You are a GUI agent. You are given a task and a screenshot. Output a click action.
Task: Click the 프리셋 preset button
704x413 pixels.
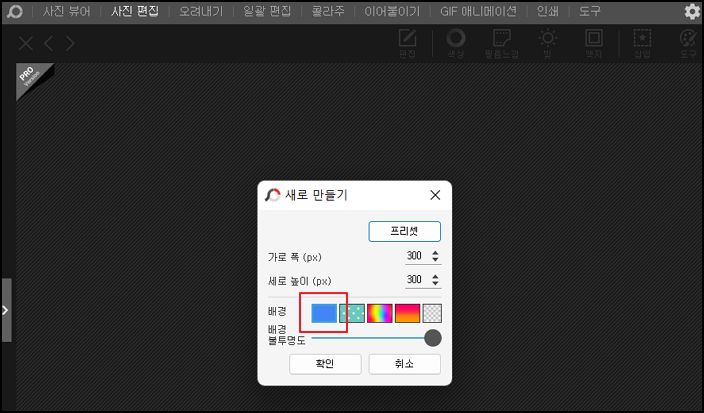tap(405, 232)
